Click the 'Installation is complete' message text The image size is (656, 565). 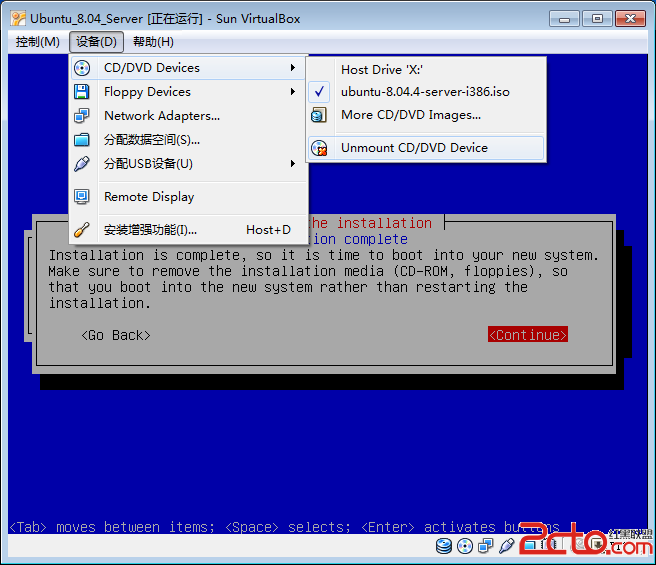(x=323, y=279)
